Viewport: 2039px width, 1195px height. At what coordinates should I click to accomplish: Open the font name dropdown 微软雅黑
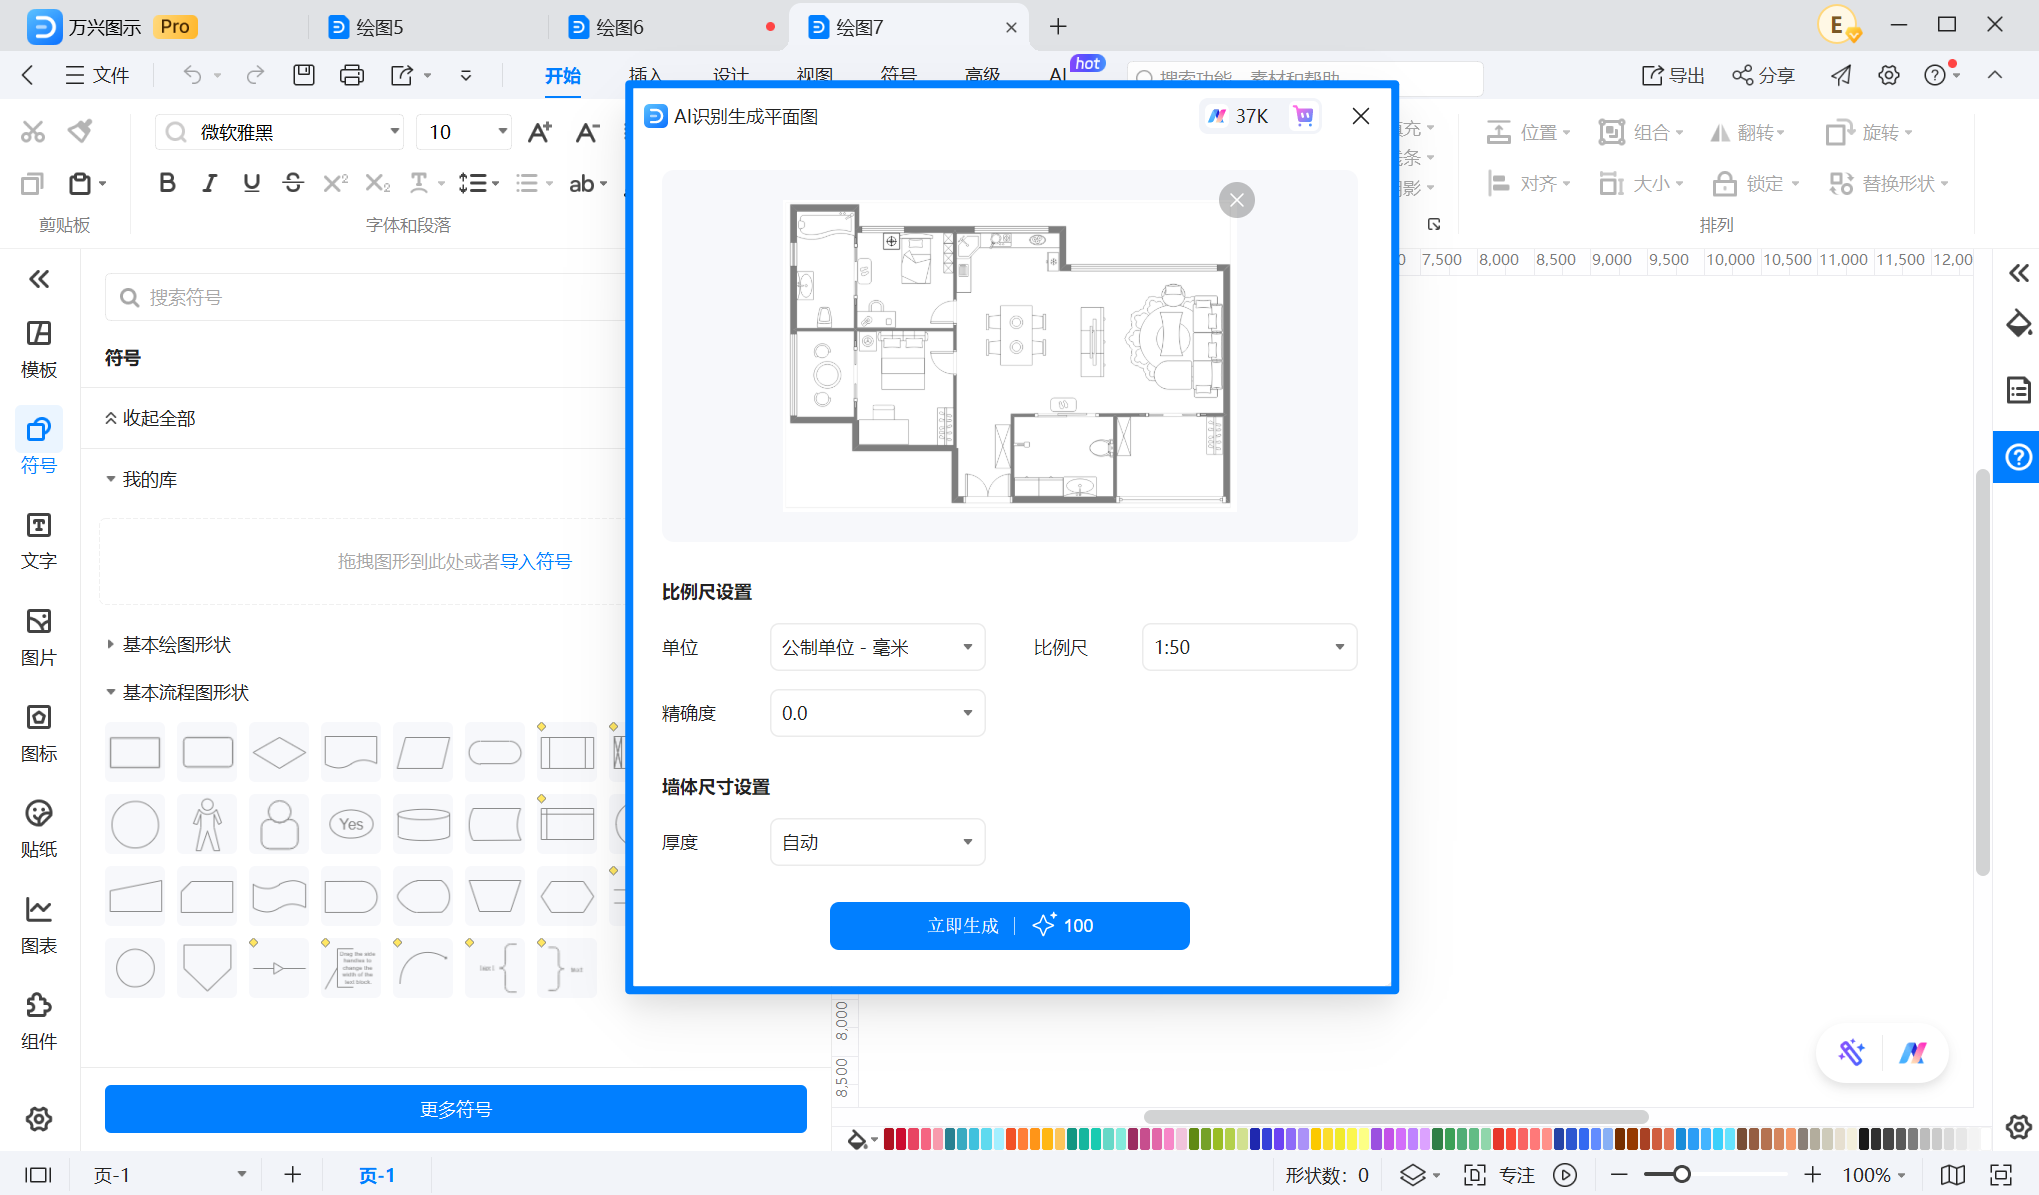coord(281,132)
